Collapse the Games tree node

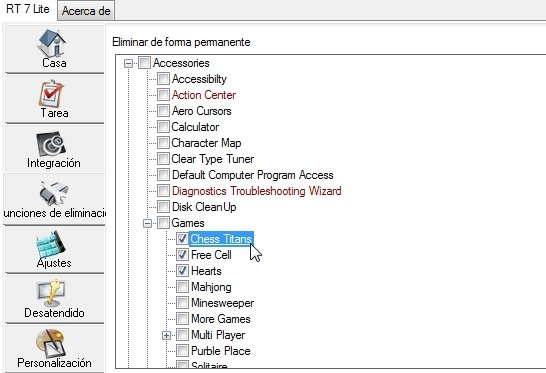[x=148, y=223]
